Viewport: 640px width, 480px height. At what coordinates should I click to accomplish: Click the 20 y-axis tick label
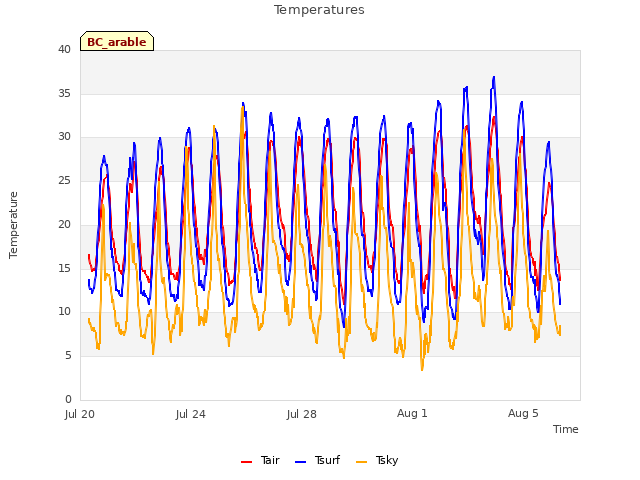(x=64, y=224)
